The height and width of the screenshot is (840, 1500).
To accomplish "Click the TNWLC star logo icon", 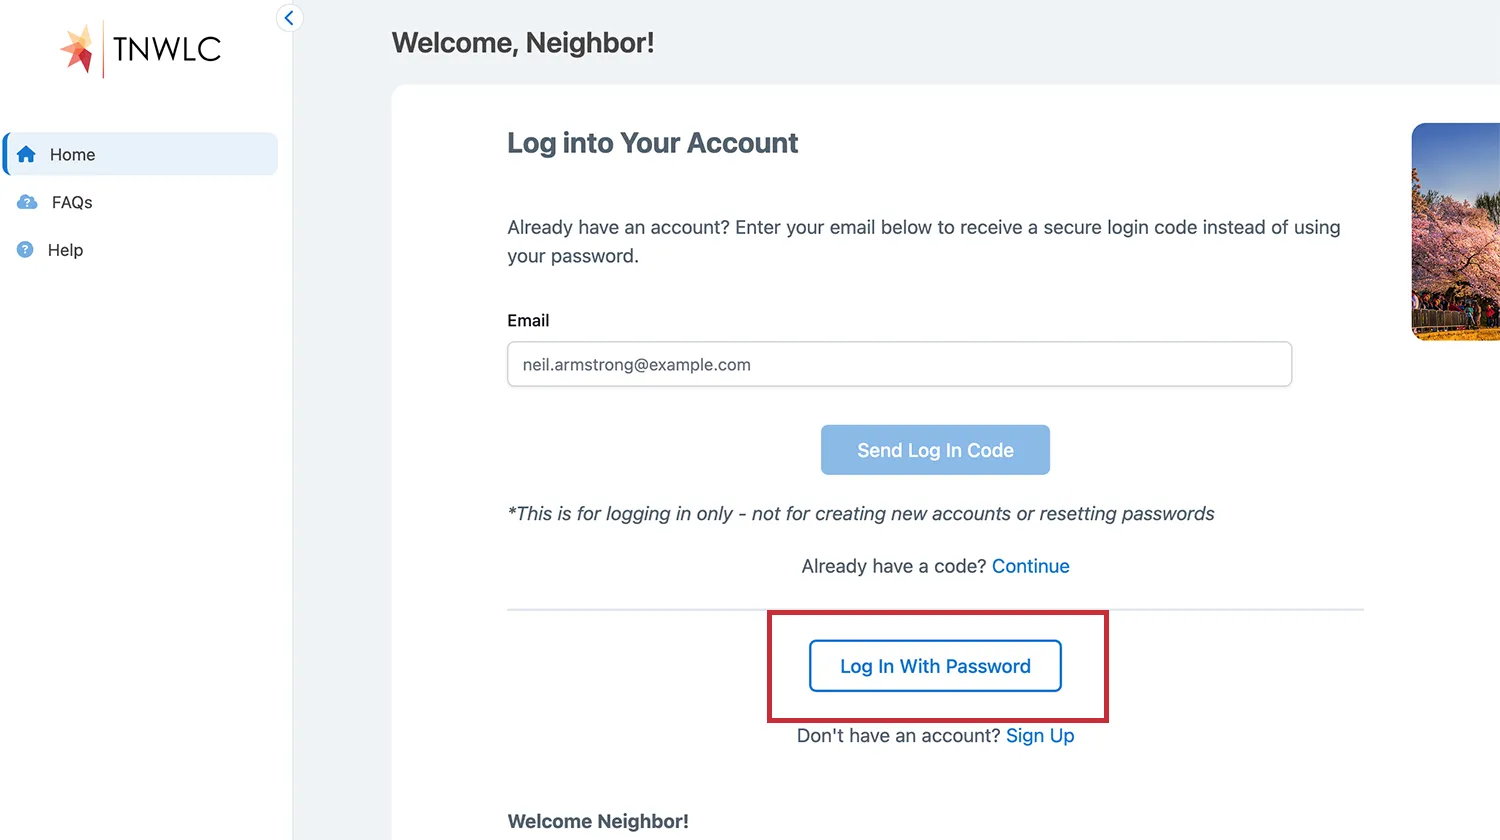I will coord(77,48).
